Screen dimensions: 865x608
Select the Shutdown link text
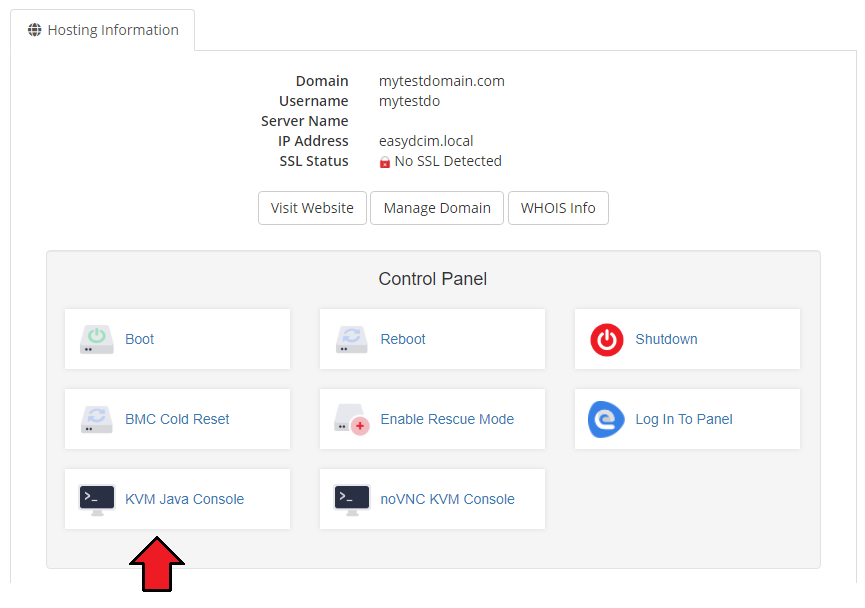click(x=666, y=339)
